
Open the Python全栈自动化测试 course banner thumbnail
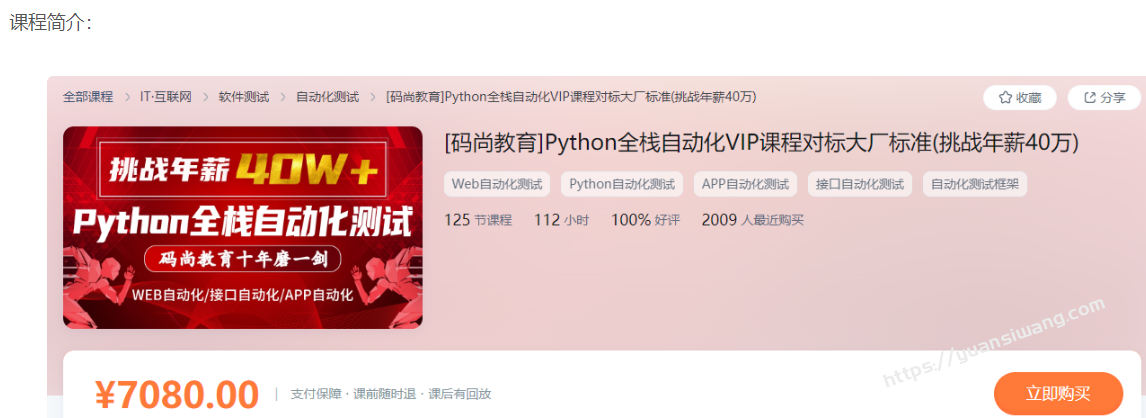coord(243,227)
